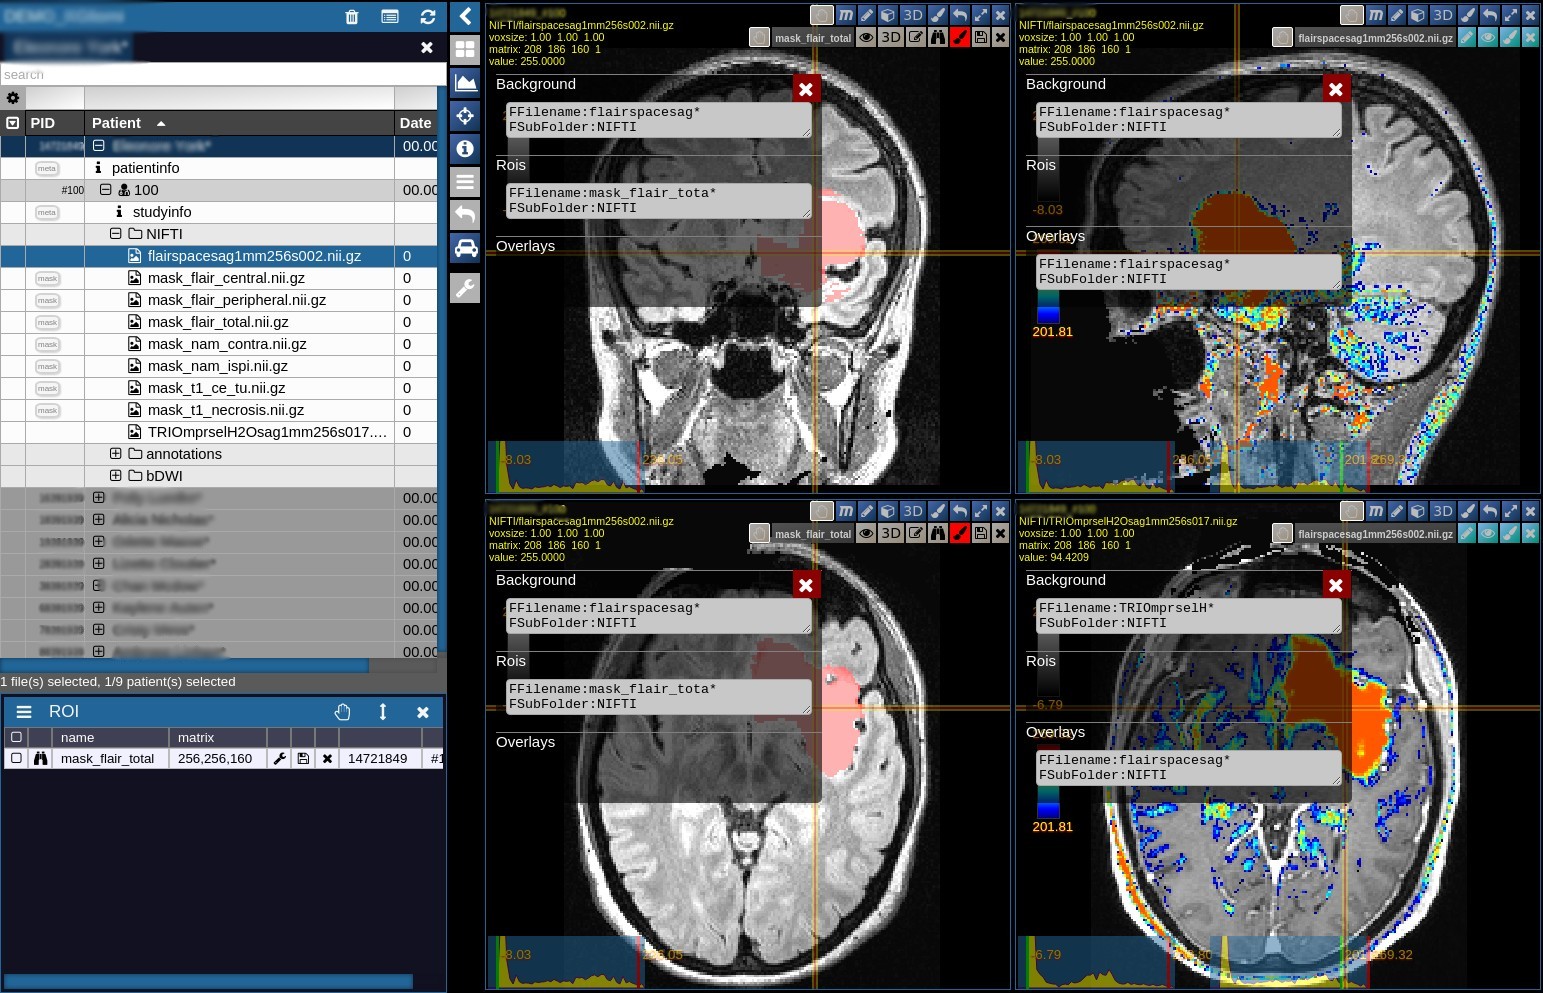
Task: Expand the bDWI folder
Action: click(116, 476)
